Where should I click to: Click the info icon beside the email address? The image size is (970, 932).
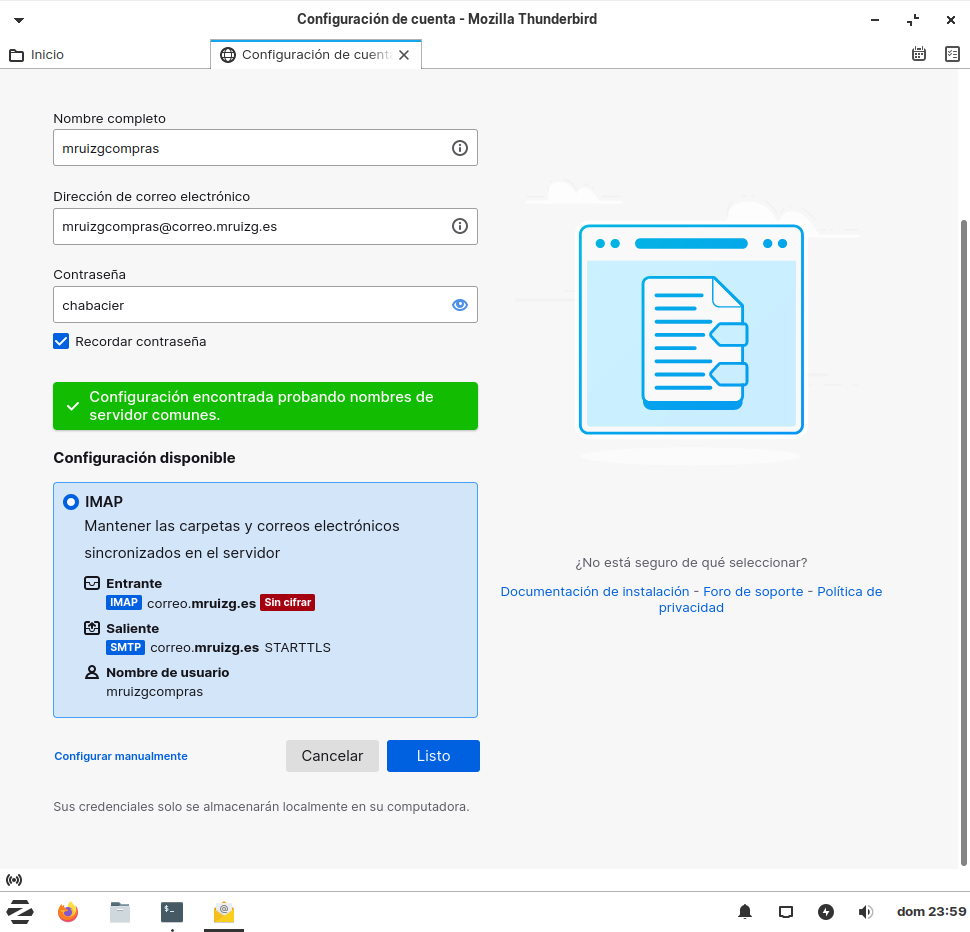tap(460, 226)
